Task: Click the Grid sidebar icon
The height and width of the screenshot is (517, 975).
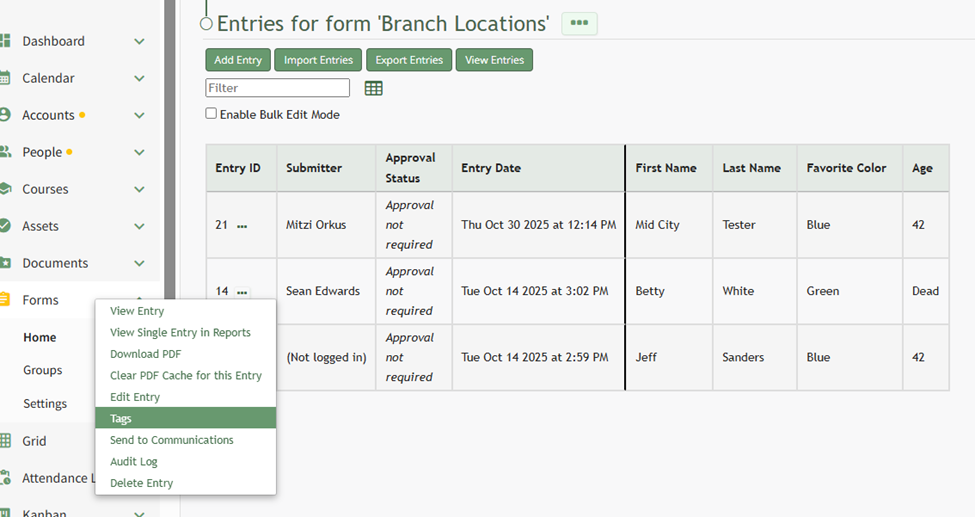Action: 5,440
